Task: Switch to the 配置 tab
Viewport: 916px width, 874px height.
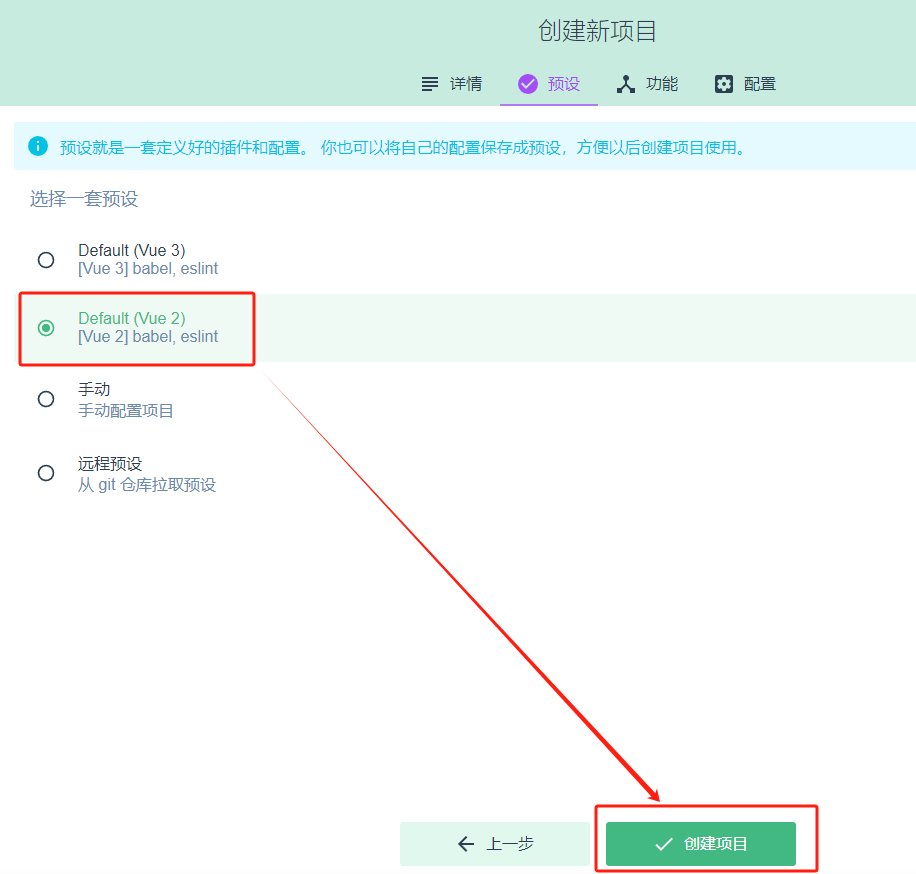Action: click(745, 84)
